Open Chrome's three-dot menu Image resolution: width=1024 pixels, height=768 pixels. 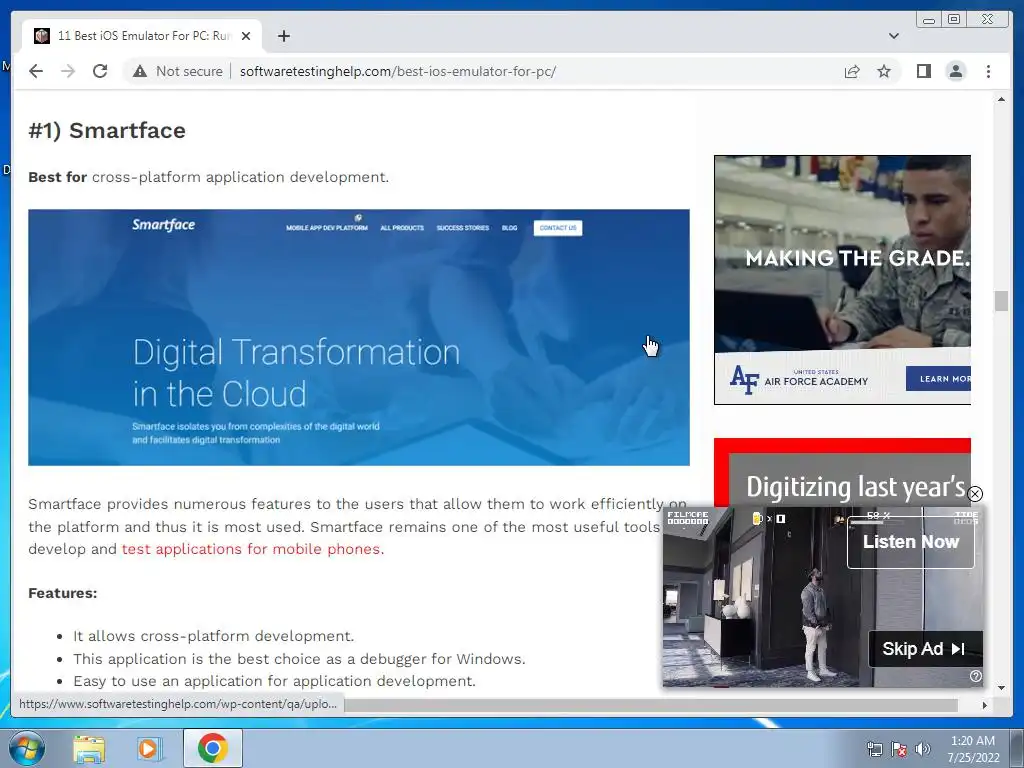pyautogui.click(x=988, y=71)
